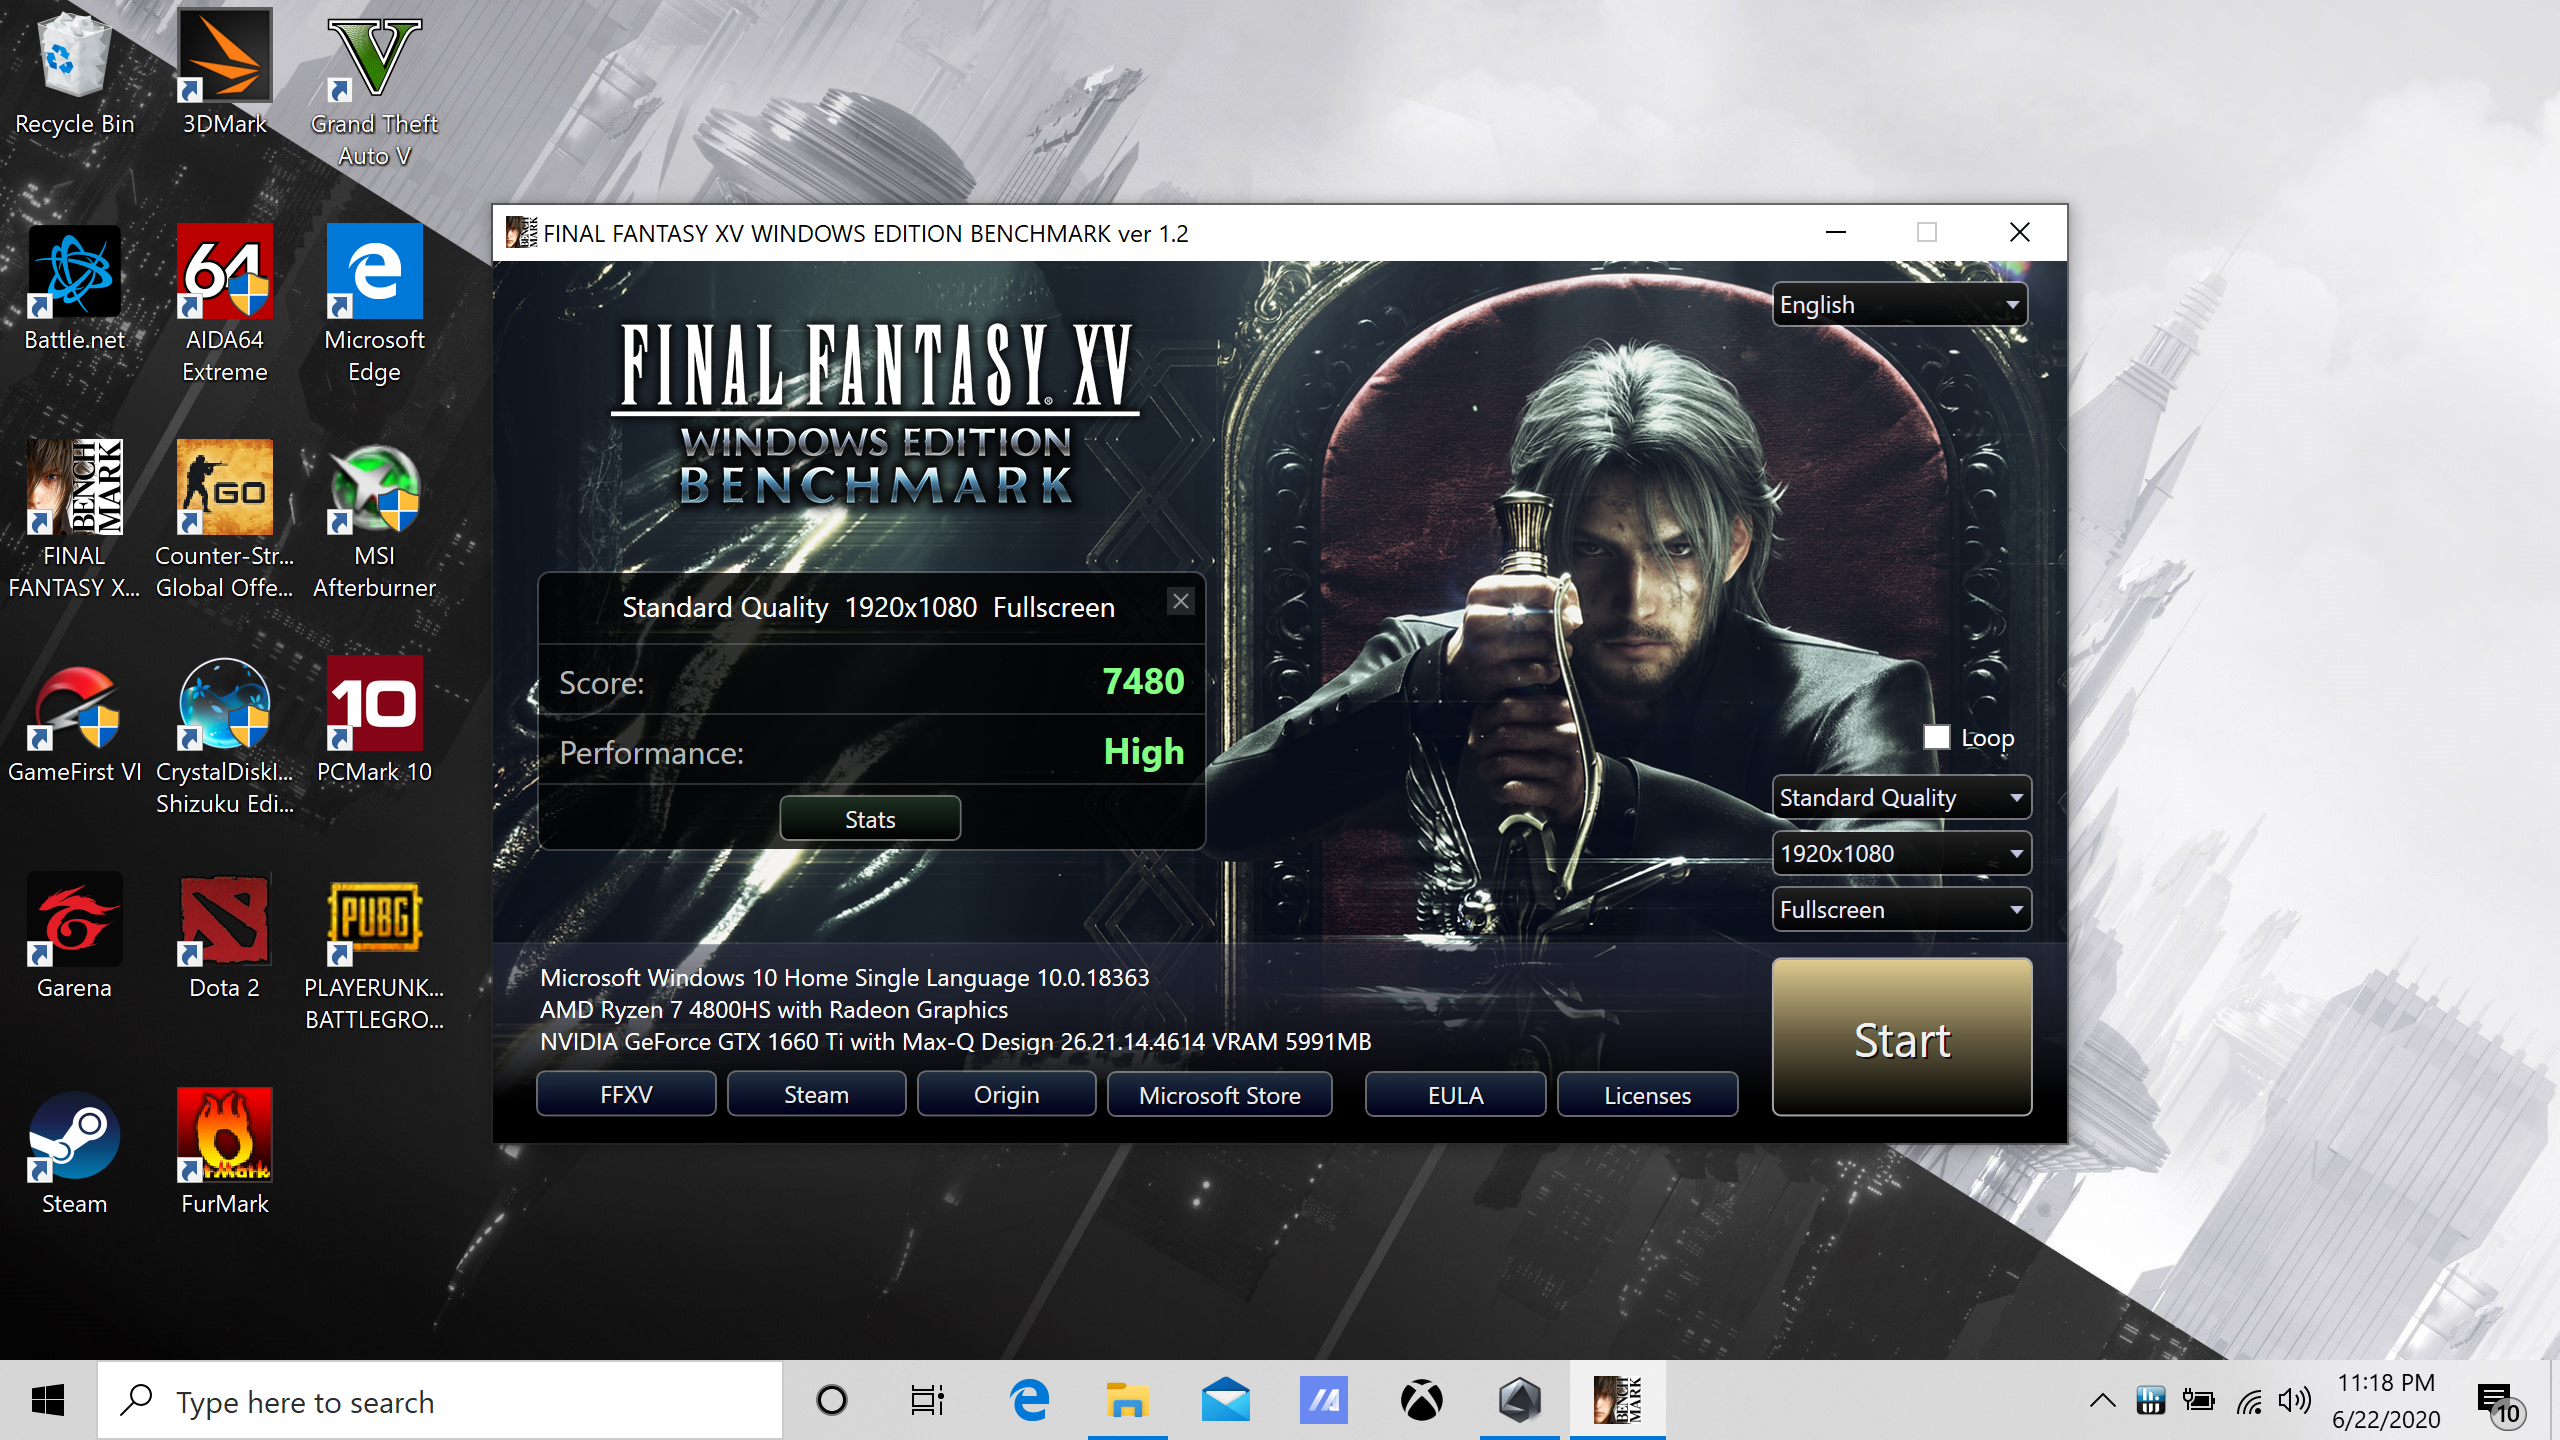Screen dimensions: 2560x1440
Task: Open the Origin store link button
Action: click(1006, 1095)
